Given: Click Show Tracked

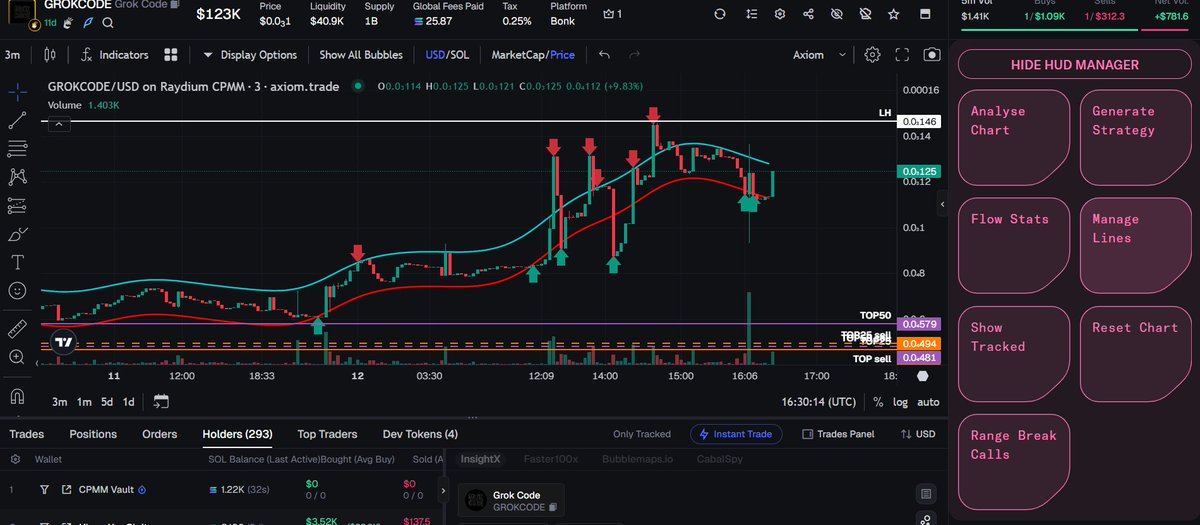Looking at the screenshot, I should coord(1013,354).
